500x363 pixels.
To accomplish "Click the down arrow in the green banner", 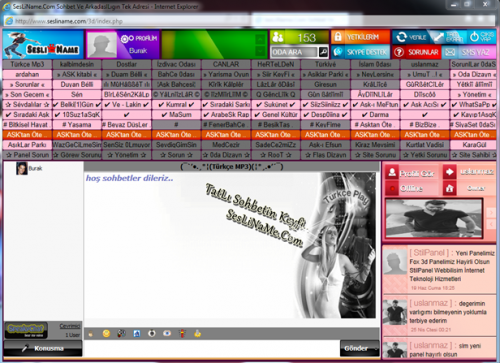I will 260,51.
